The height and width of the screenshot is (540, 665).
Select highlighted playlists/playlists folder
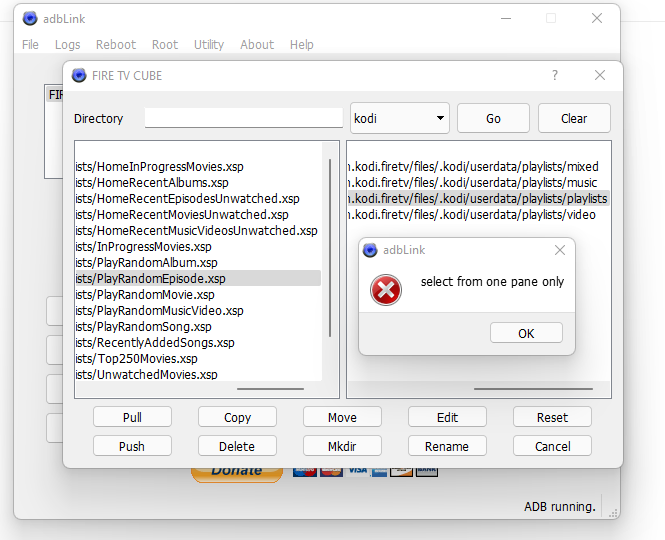pos(478,199)
